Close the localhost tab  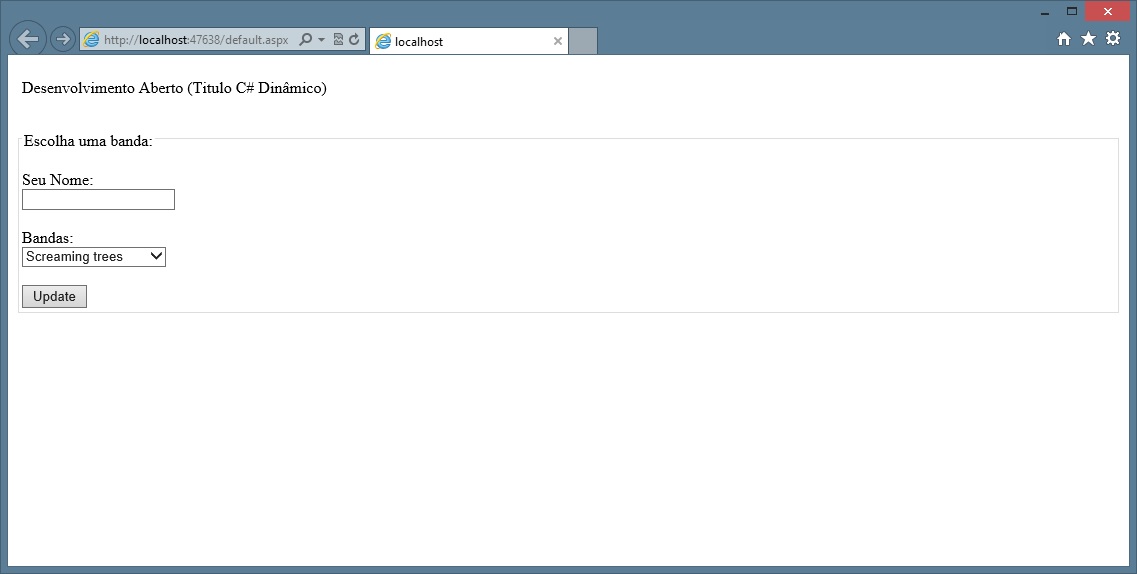557,41
